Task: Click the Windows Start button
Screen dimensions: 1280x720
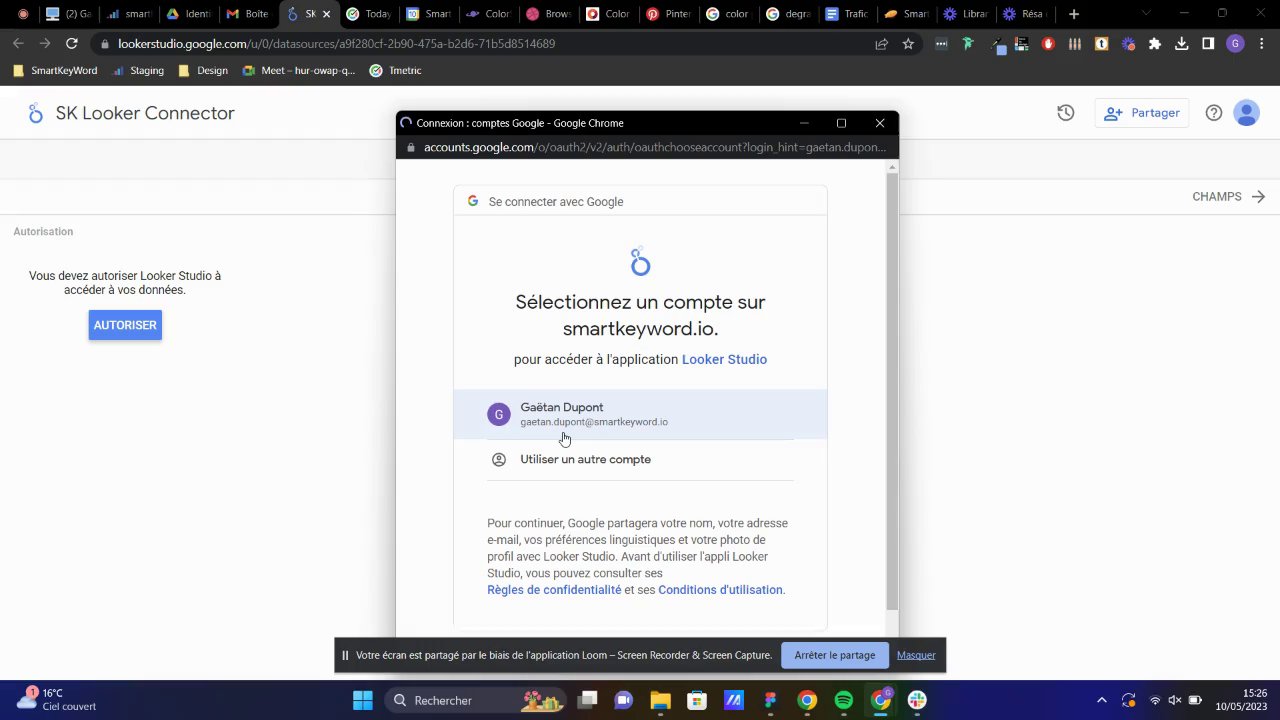Action: tap(363, 700)
